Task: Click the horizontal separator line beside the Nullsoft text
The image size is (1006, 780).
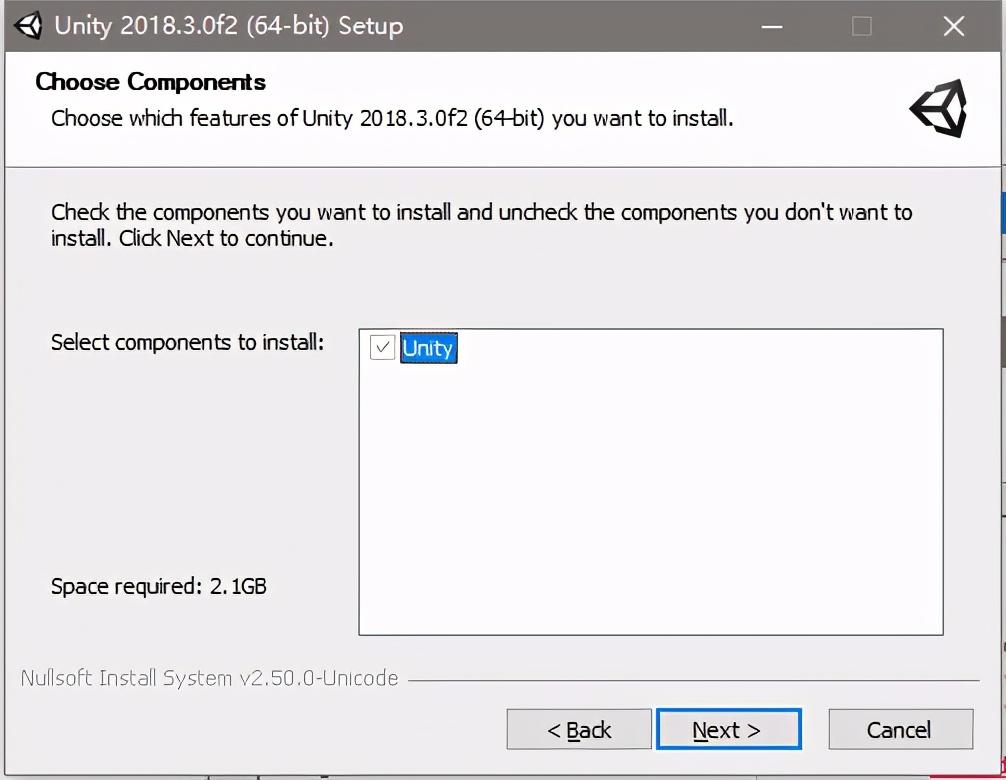Action: click(694, 680)
